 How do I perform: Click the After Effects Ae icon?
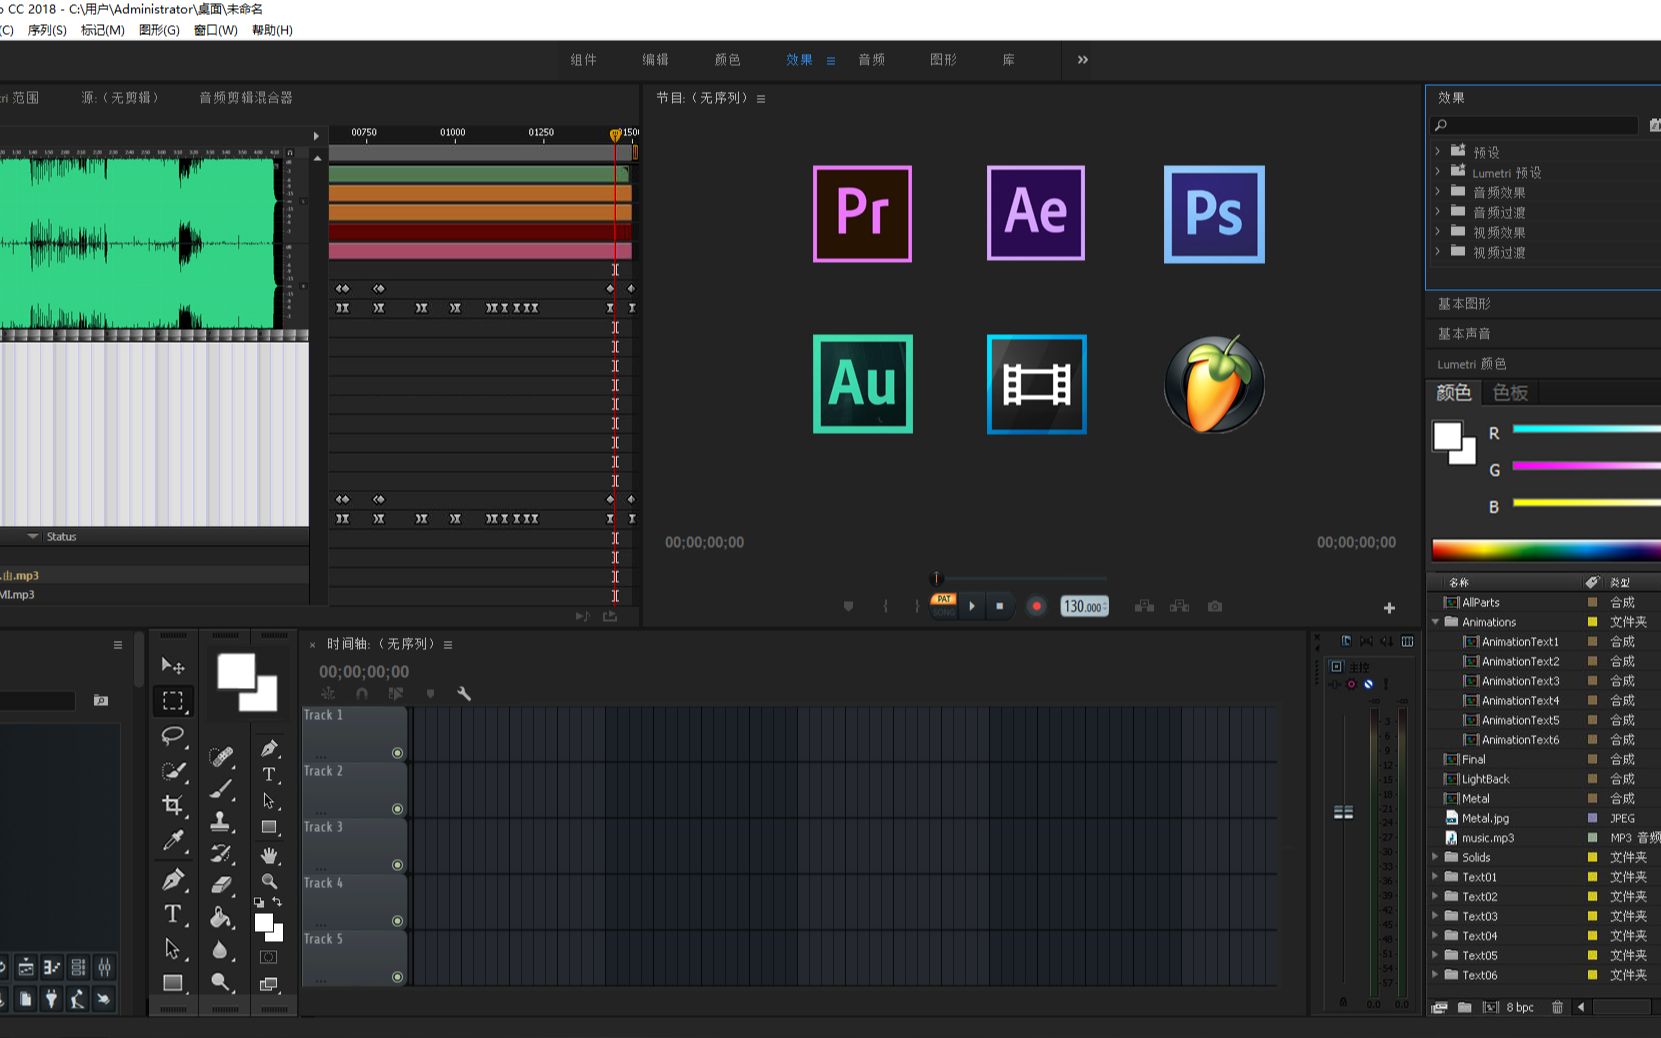click(1036, 213)
